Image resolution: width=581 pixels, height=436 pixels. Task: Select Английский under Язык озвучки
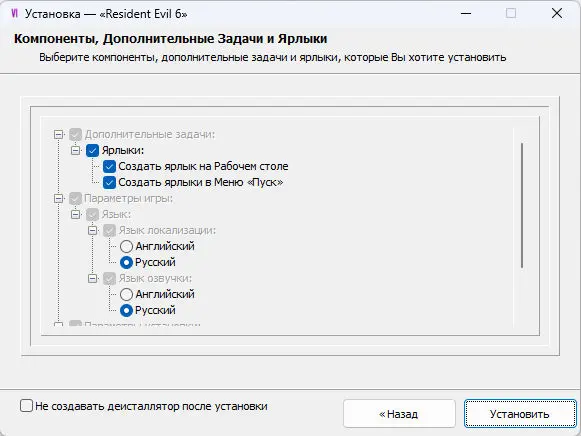click(x=126, y=294)
